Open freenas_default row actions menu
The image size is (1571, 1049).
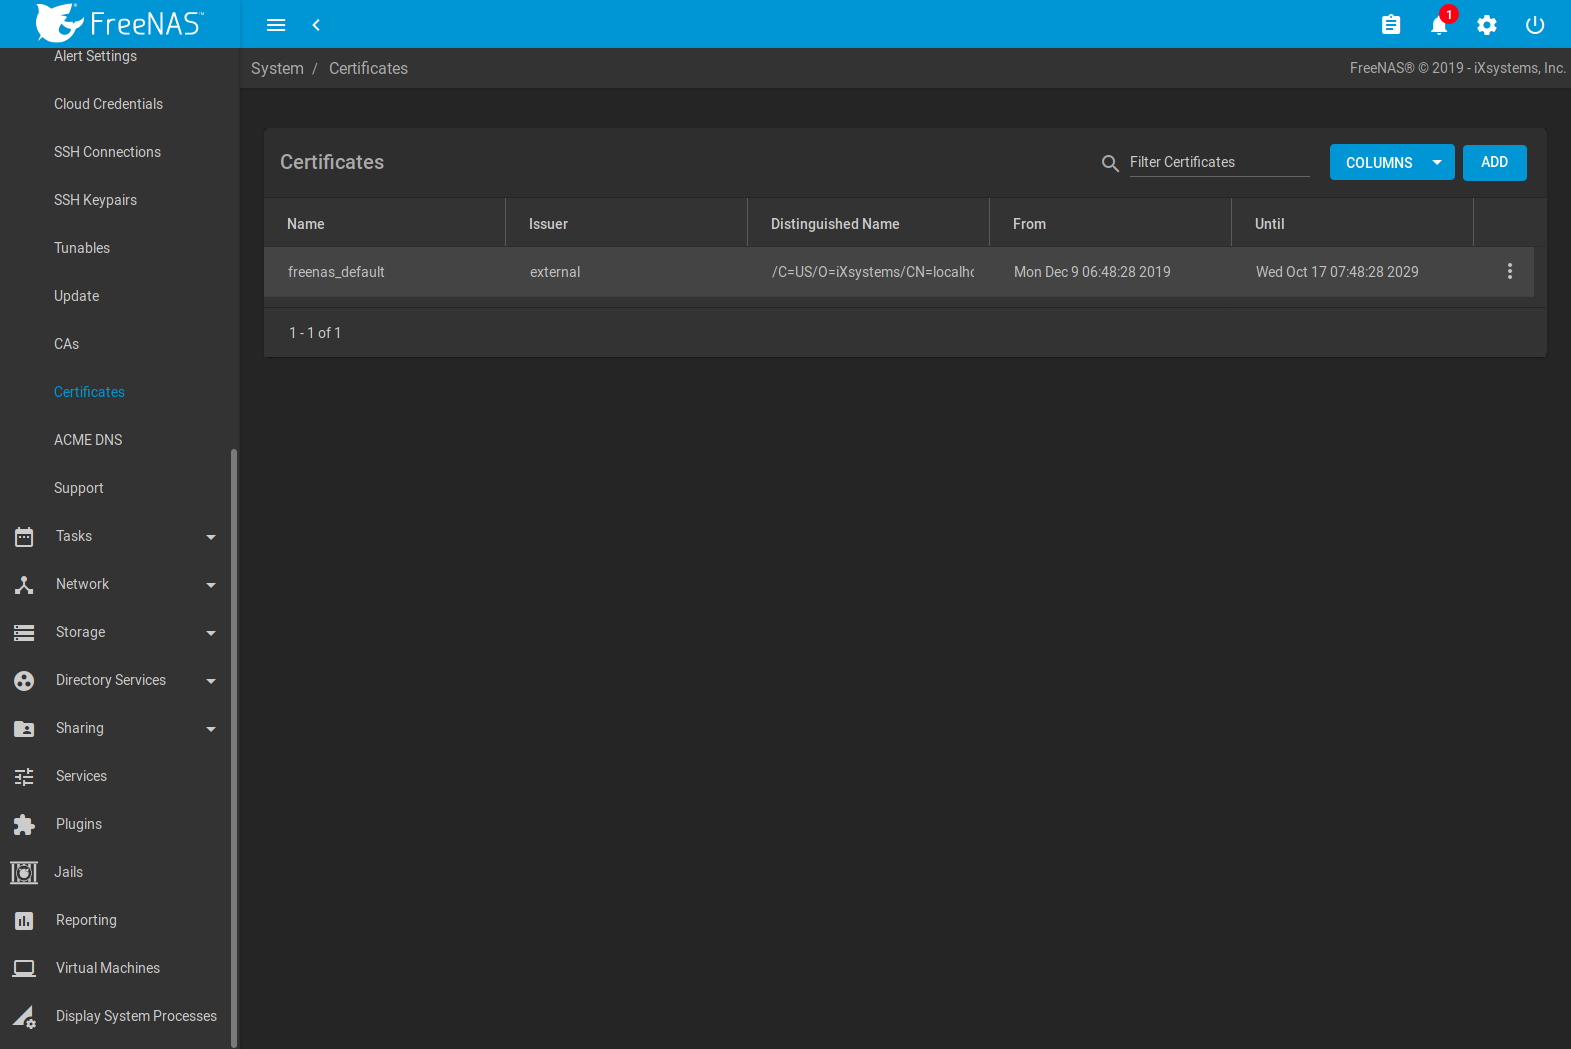click(x=1510, y=271)
